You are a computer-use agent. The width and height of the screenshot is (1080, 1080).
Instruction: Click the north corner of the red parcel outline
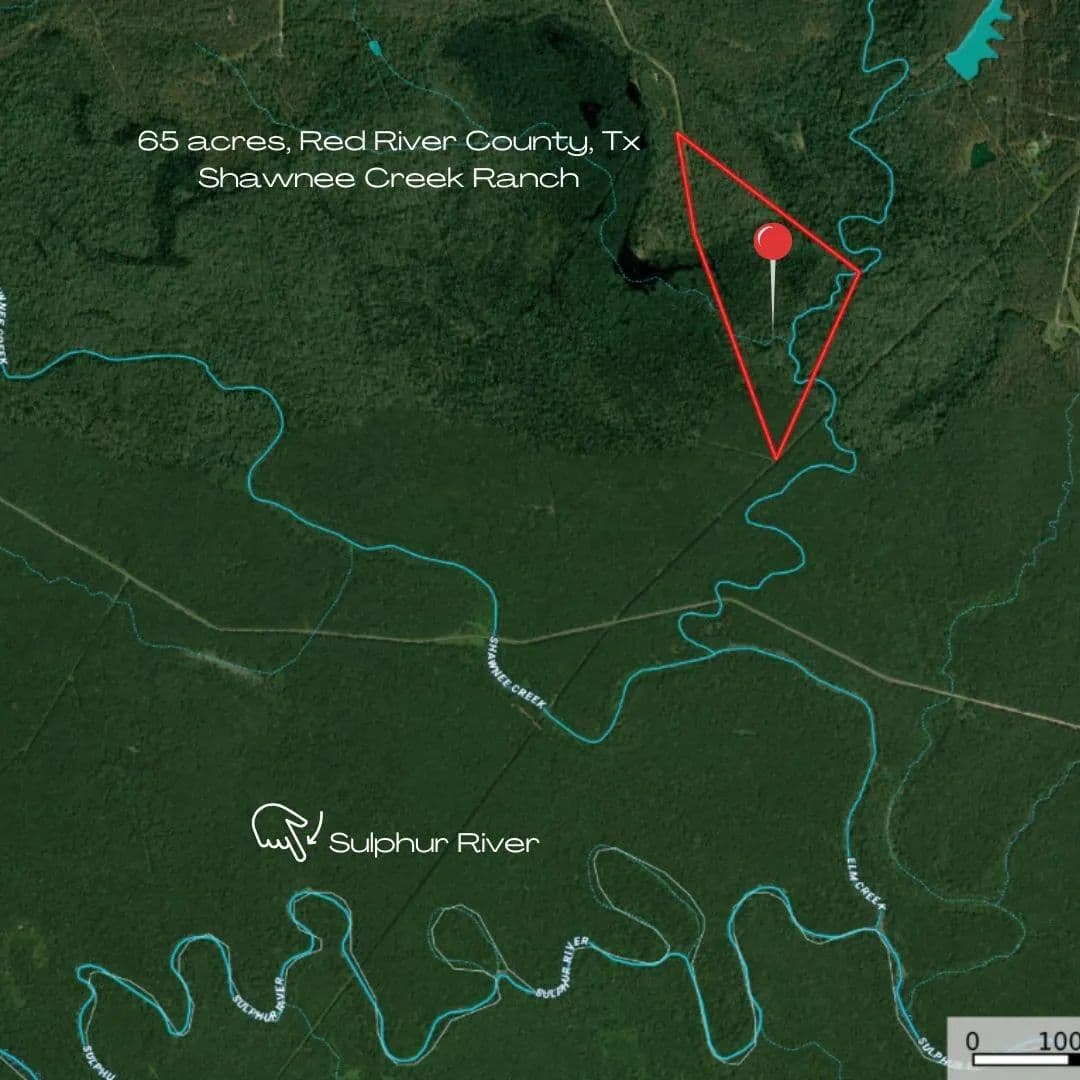pyautogui.click(x=678, y=134)
